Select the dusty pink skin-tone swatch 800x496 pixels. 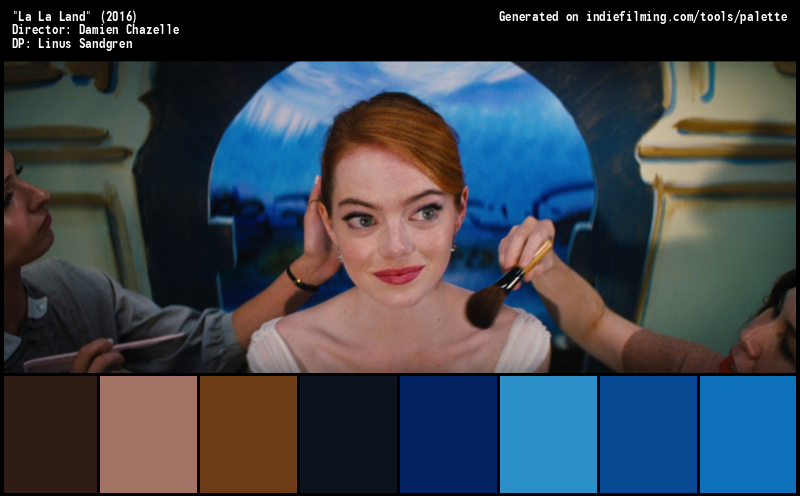[148, 434]
